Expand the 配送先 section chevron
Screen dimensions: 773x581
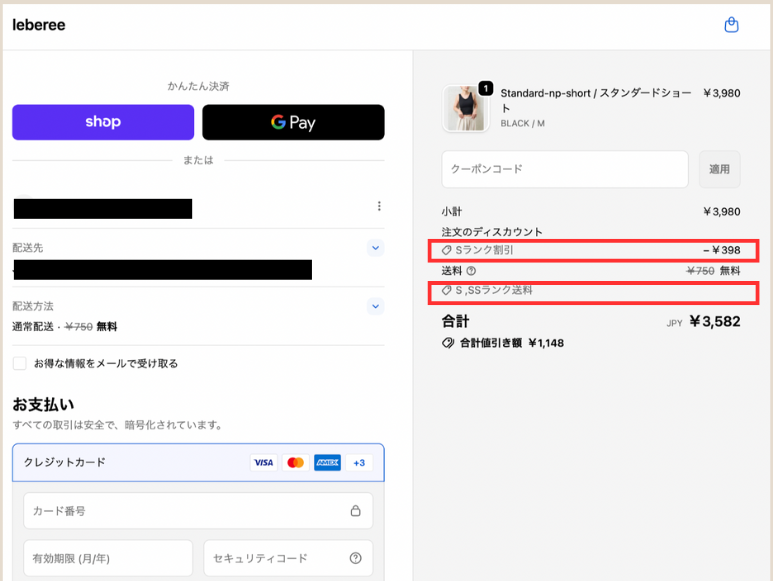[375, 247]
